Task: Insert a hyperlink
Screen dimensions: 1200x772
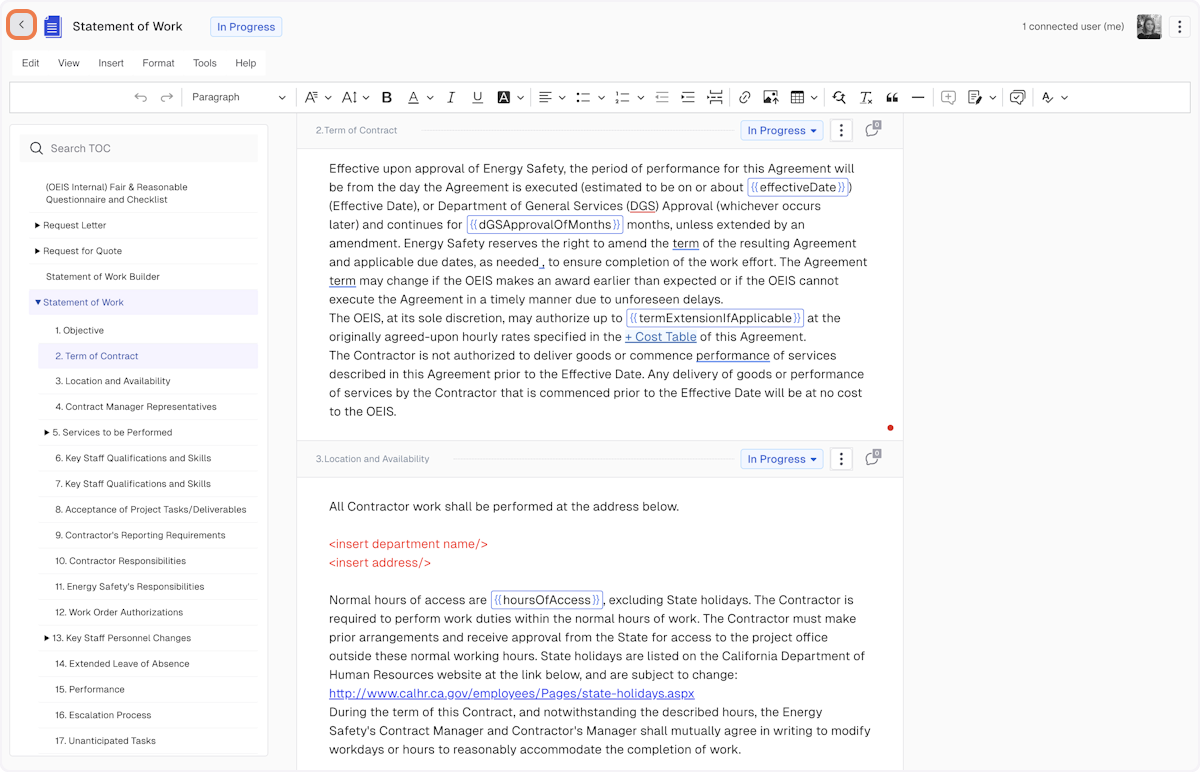Action: pyautogui.click(x=744, y=97)
